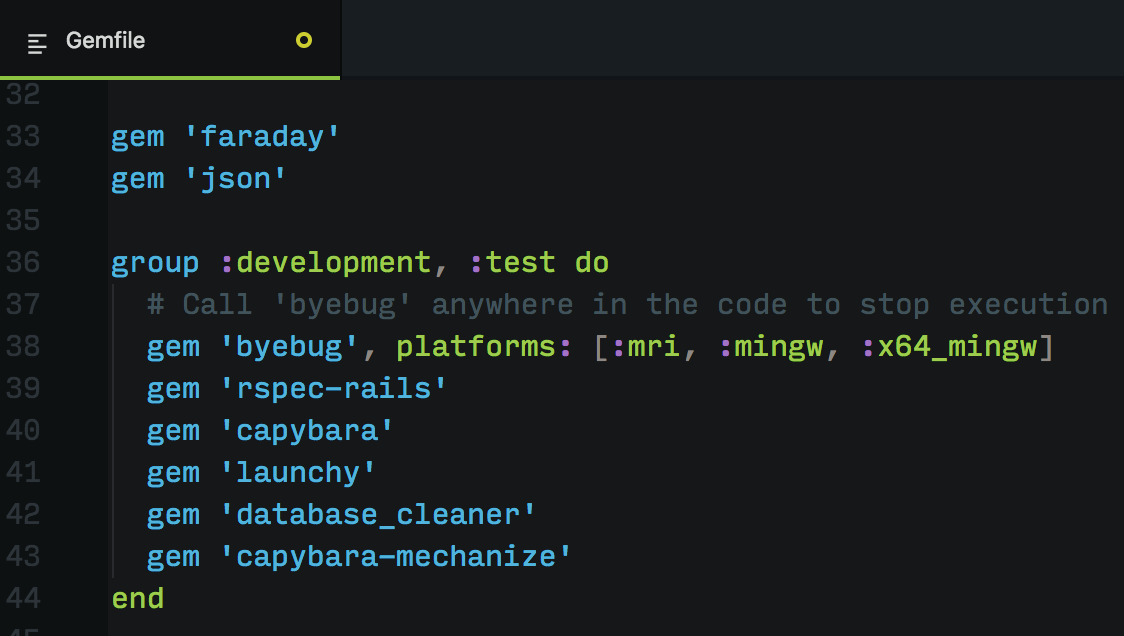
Task: Click the 'group' keyword on line 36
Action: click(x=153, y=262)
